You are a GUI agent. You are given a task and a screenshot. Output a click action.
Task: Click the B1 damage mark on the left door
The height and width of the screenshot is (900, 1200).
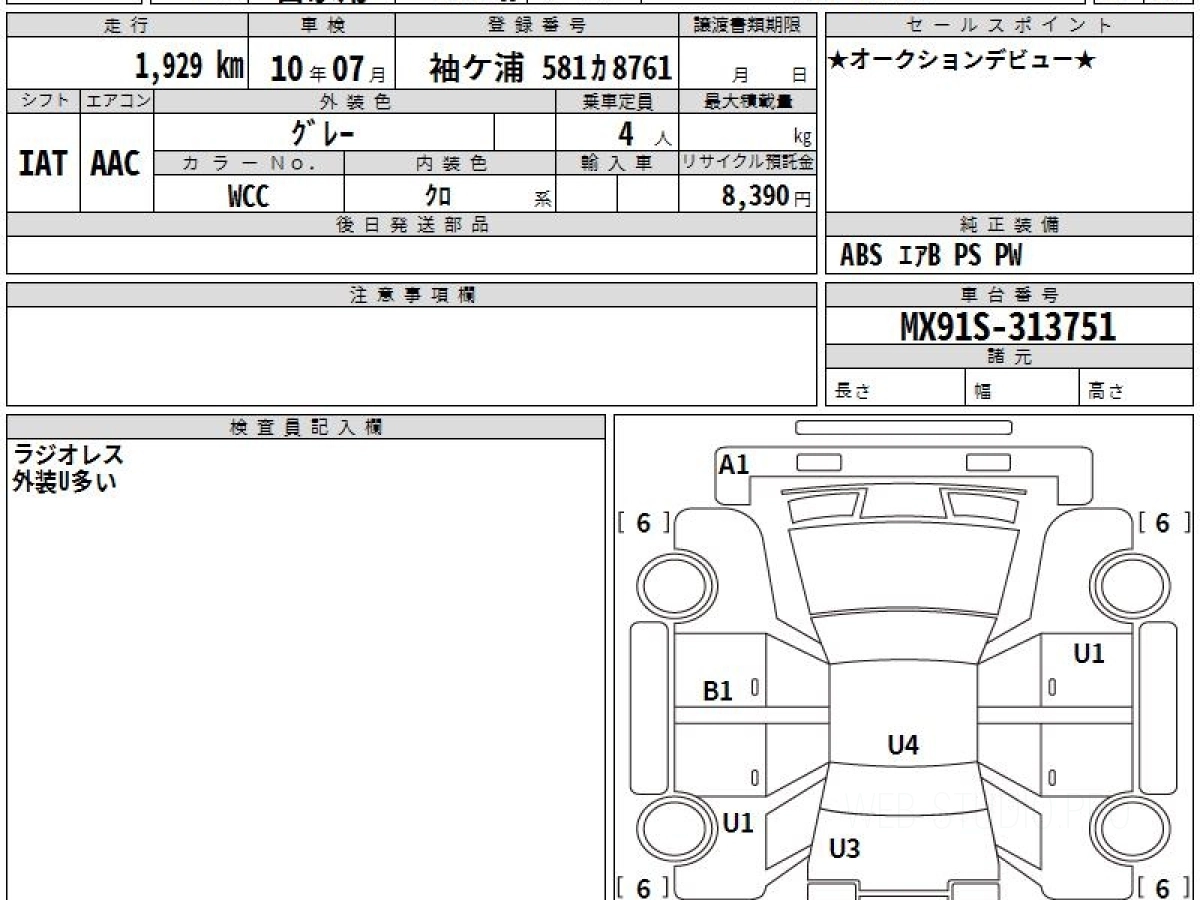tap(718, 691)
